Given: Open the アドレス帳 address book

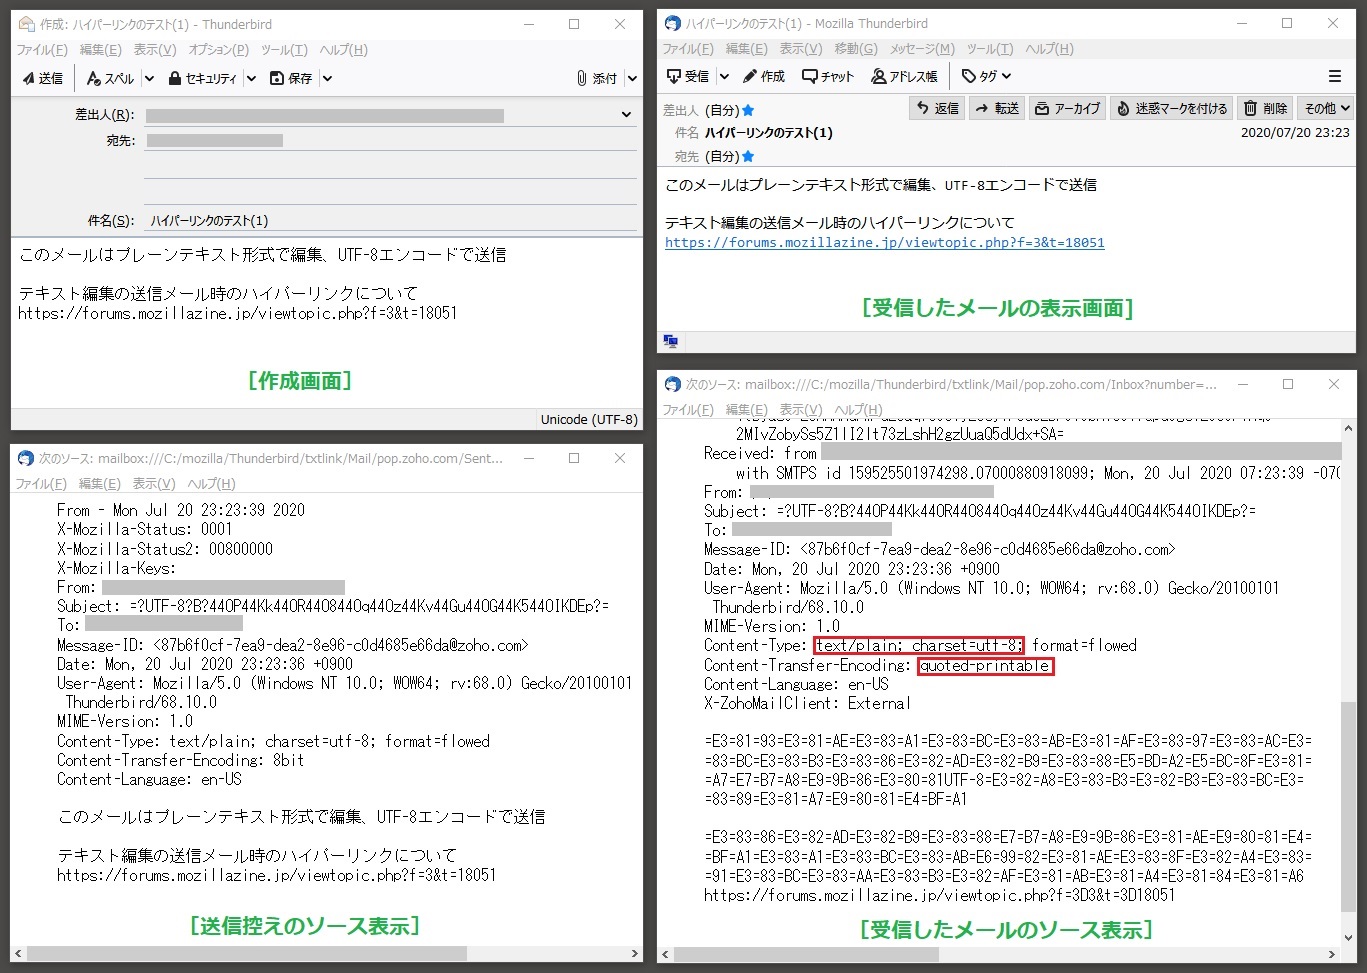Looking at the screenshot, I should [904, 76].
